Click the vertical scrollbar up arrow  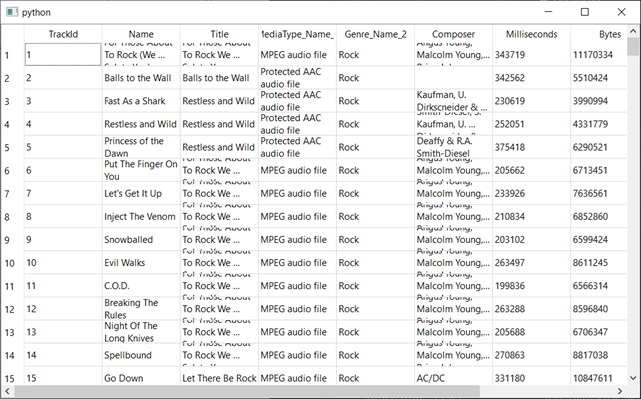tap(633, 31)
